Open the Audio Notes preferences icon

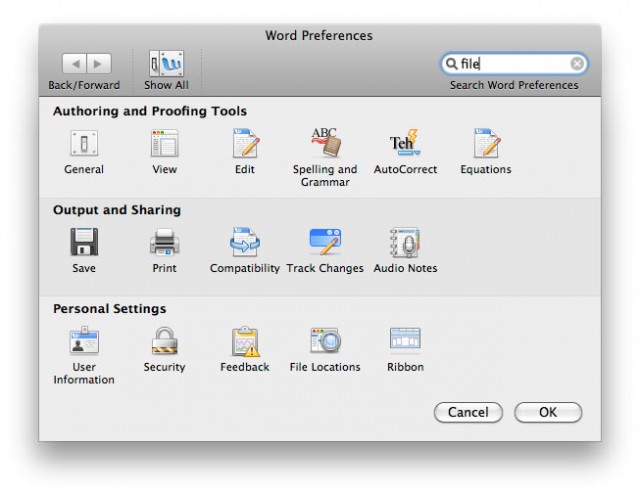tap(405, 242)
